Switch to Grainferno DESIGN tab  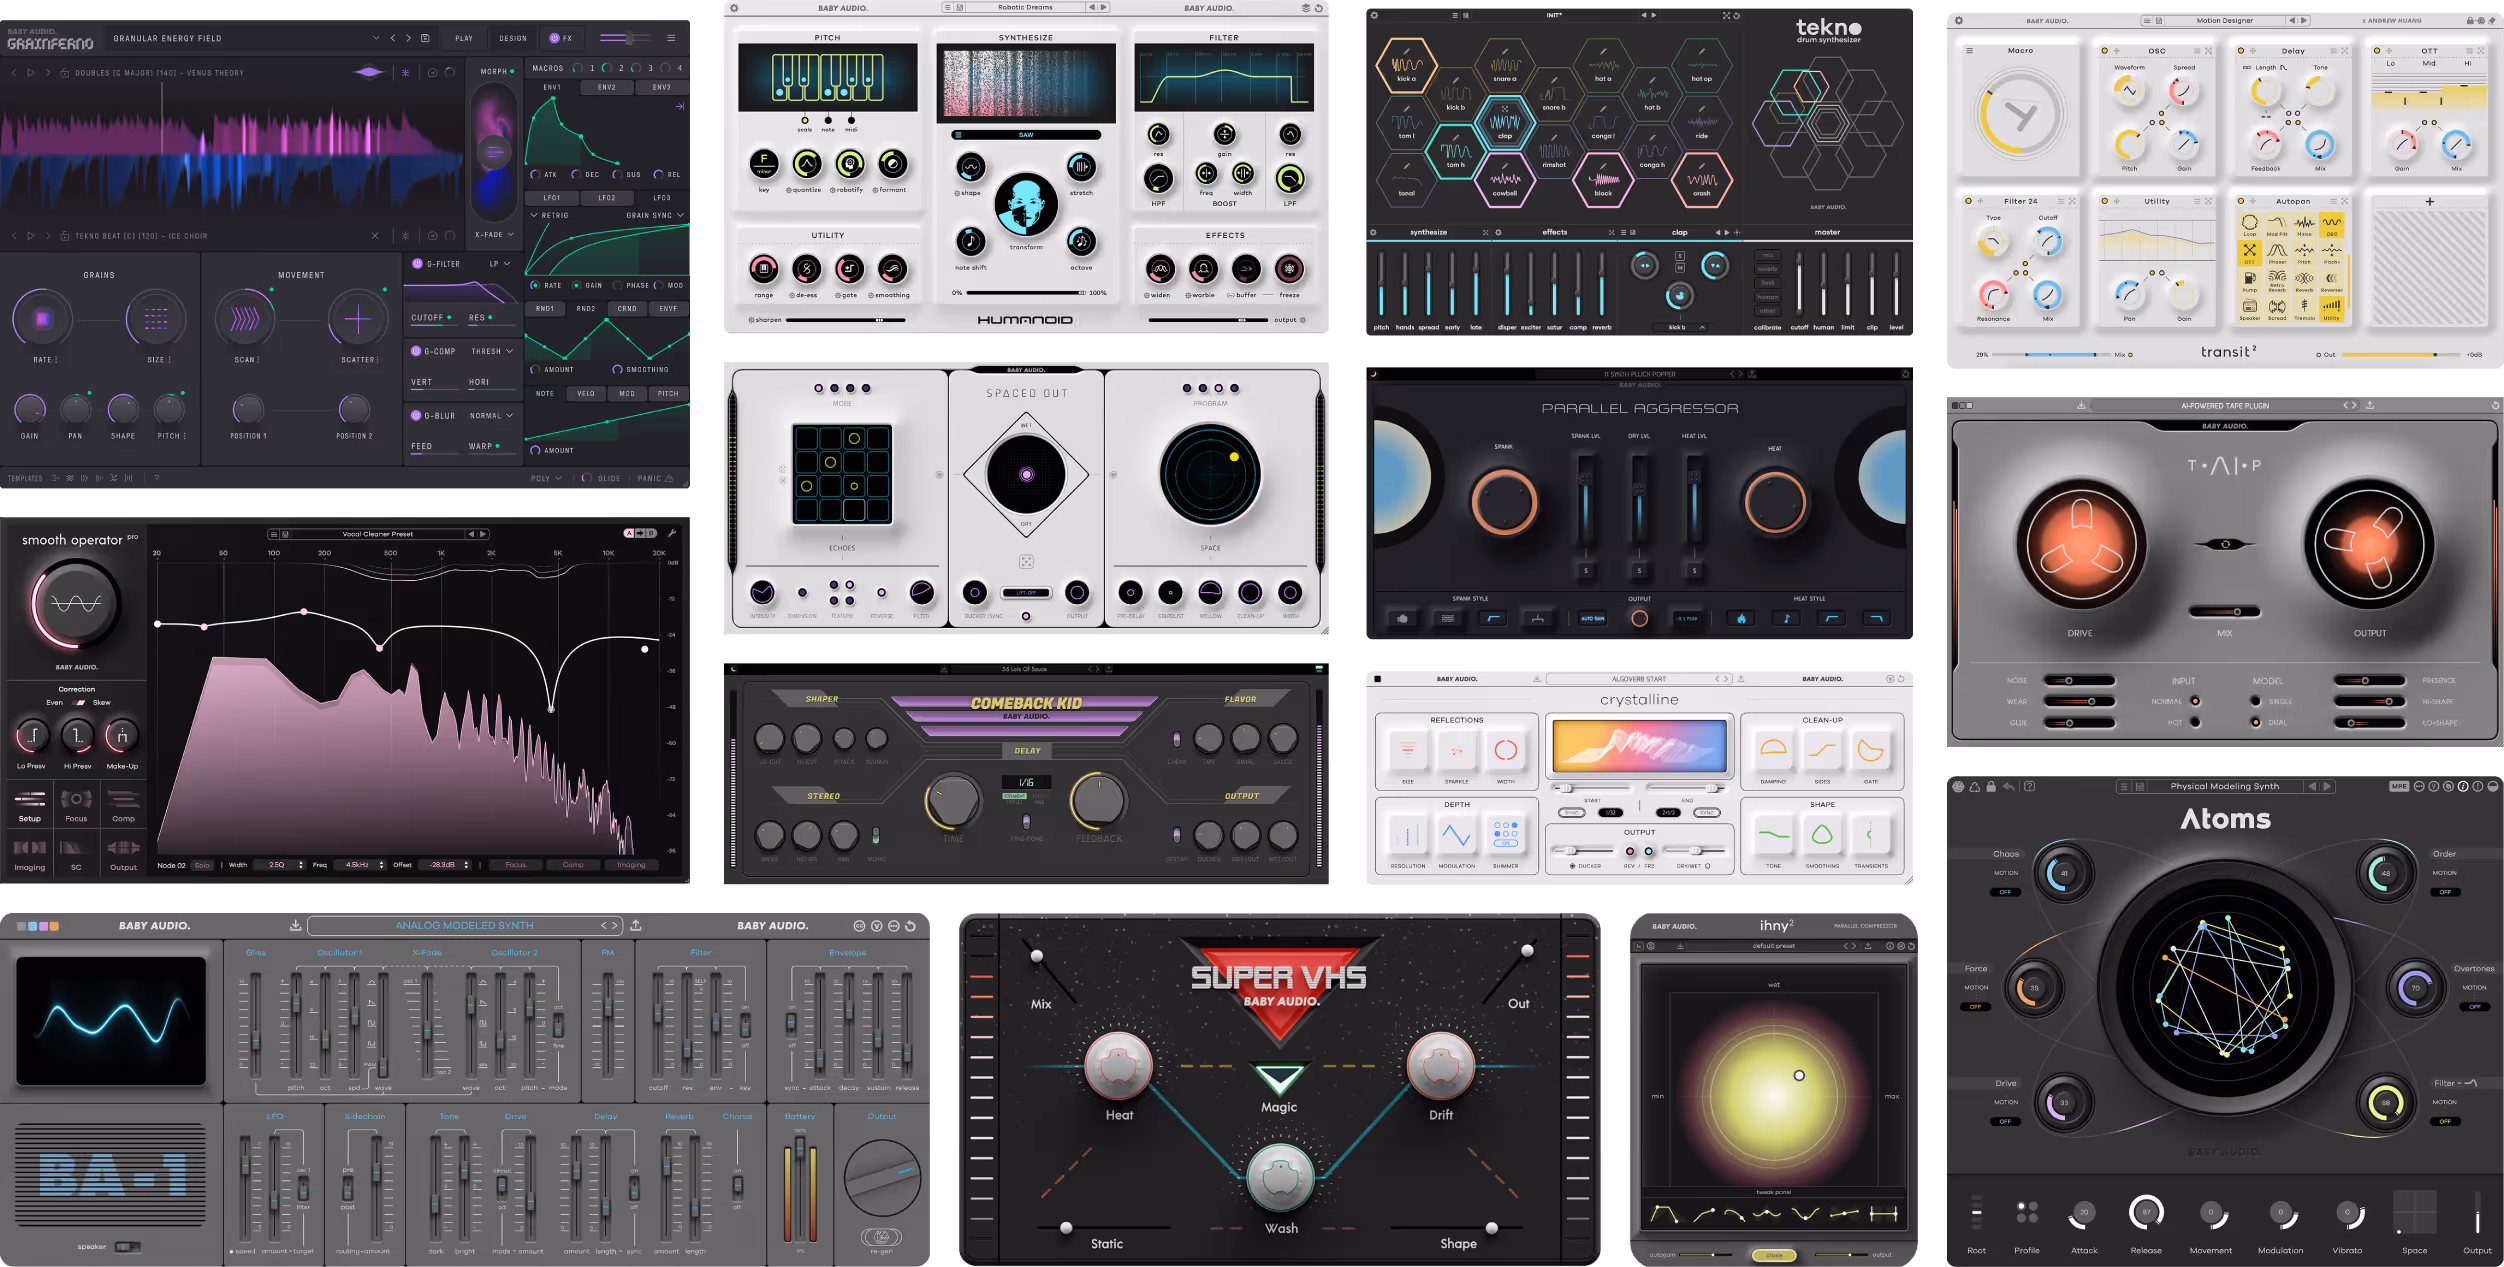point(513,38)
